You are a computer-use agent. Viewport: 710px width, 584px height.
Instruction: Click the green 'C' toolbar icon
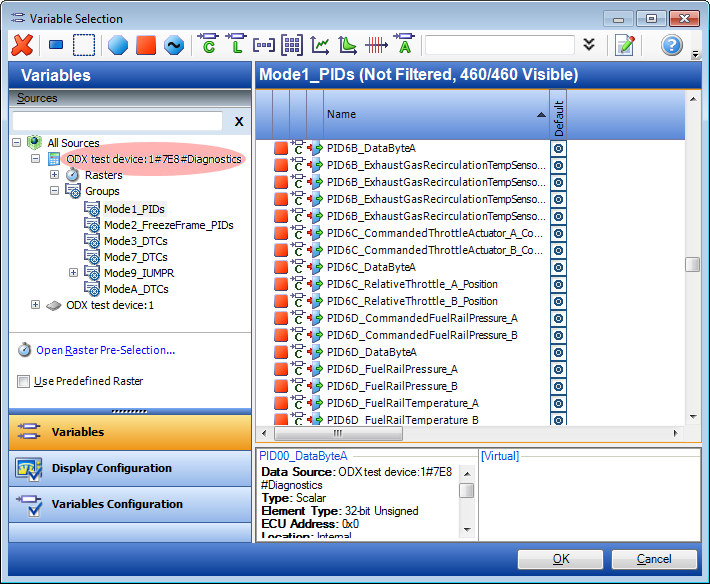tap(208, 45)
